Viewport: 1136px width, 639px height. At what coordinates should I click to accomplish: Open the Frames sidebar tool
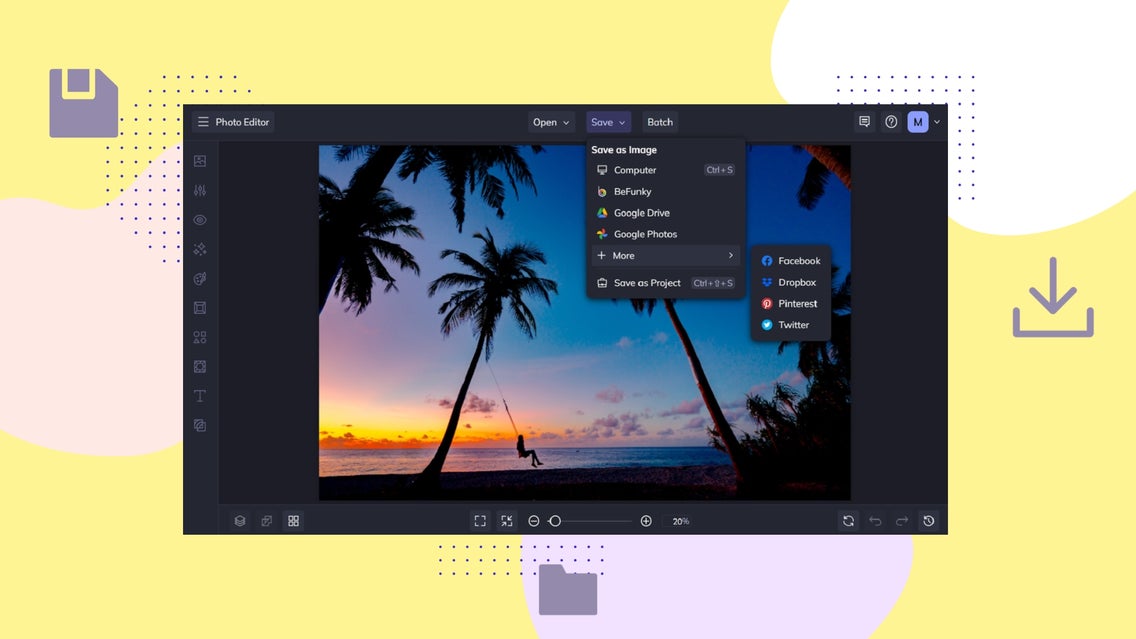click(x=200, y=308)
